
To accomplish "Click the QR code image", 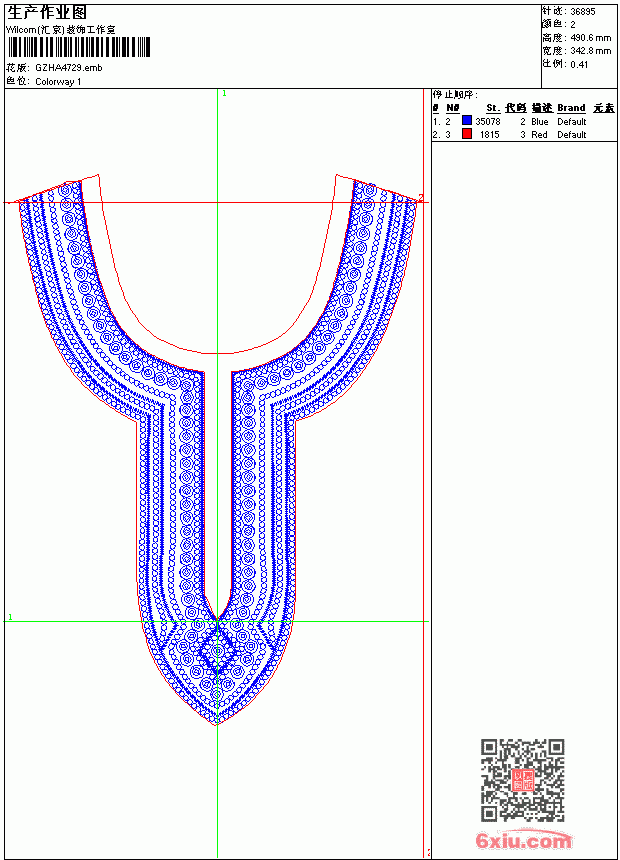I will tap(523, 779).
